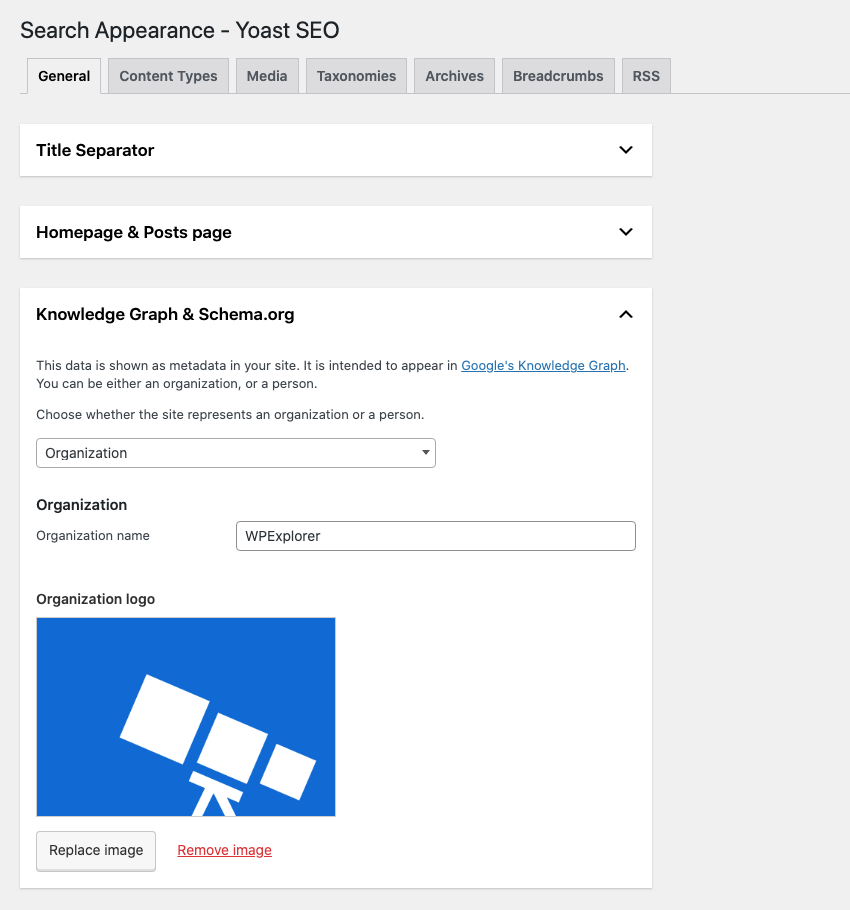850x910 pixels.
Task: Click the Organization logo label
Action: [96, 599]
